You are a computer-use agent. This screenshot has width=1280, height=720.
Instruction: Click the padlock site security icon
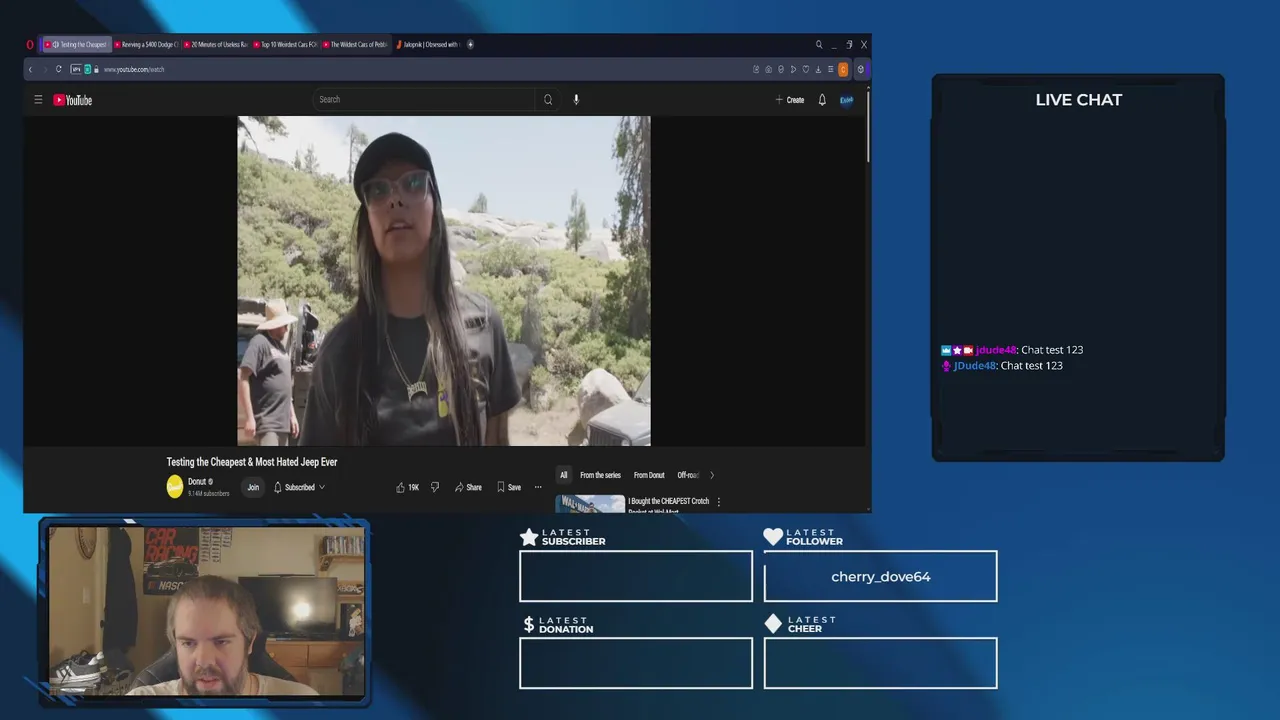[x=96, y=69]
